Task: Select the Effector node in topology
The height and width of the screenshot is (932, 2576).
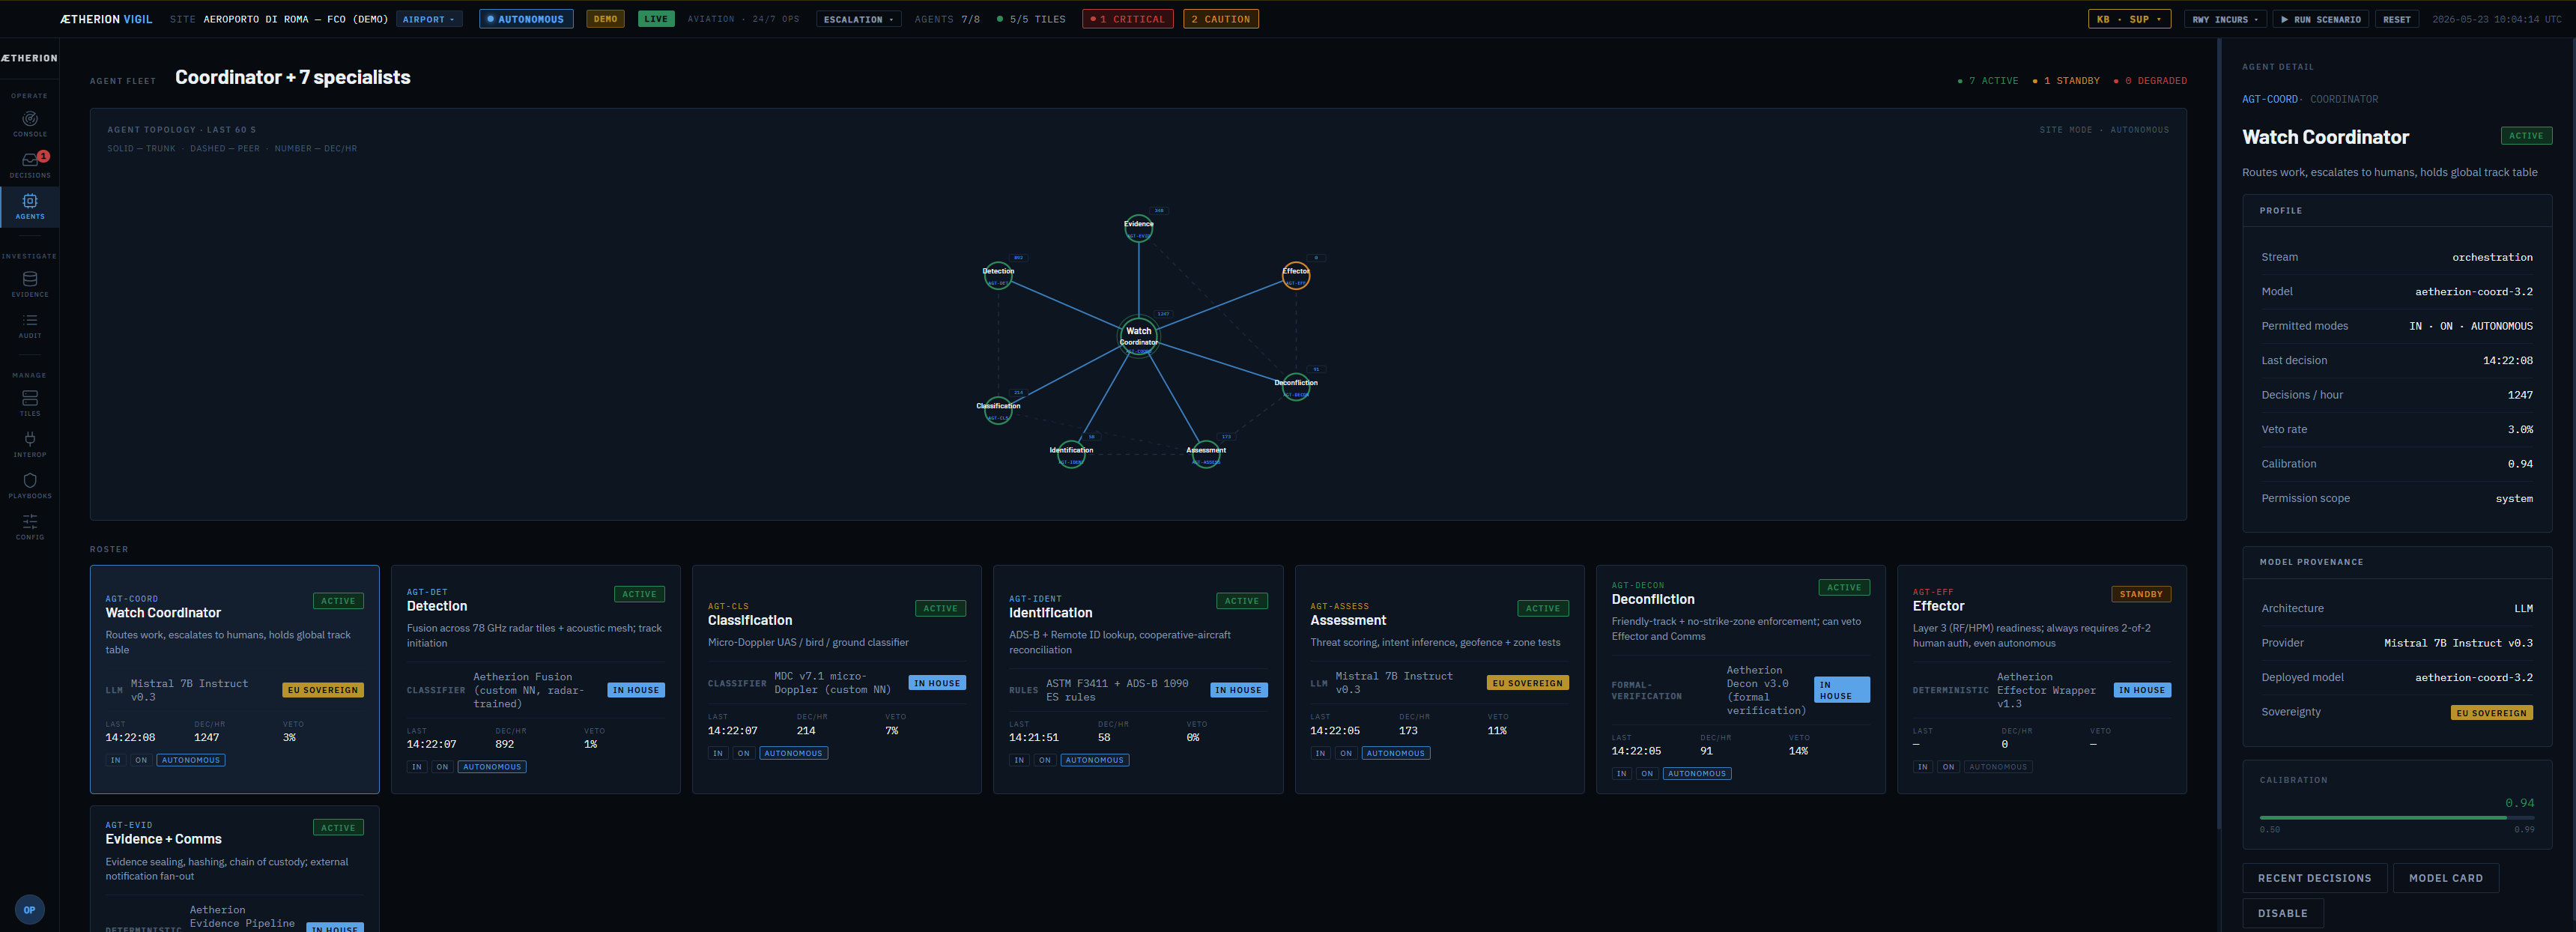Action: pyautogui.click(x=1296, y=275)
